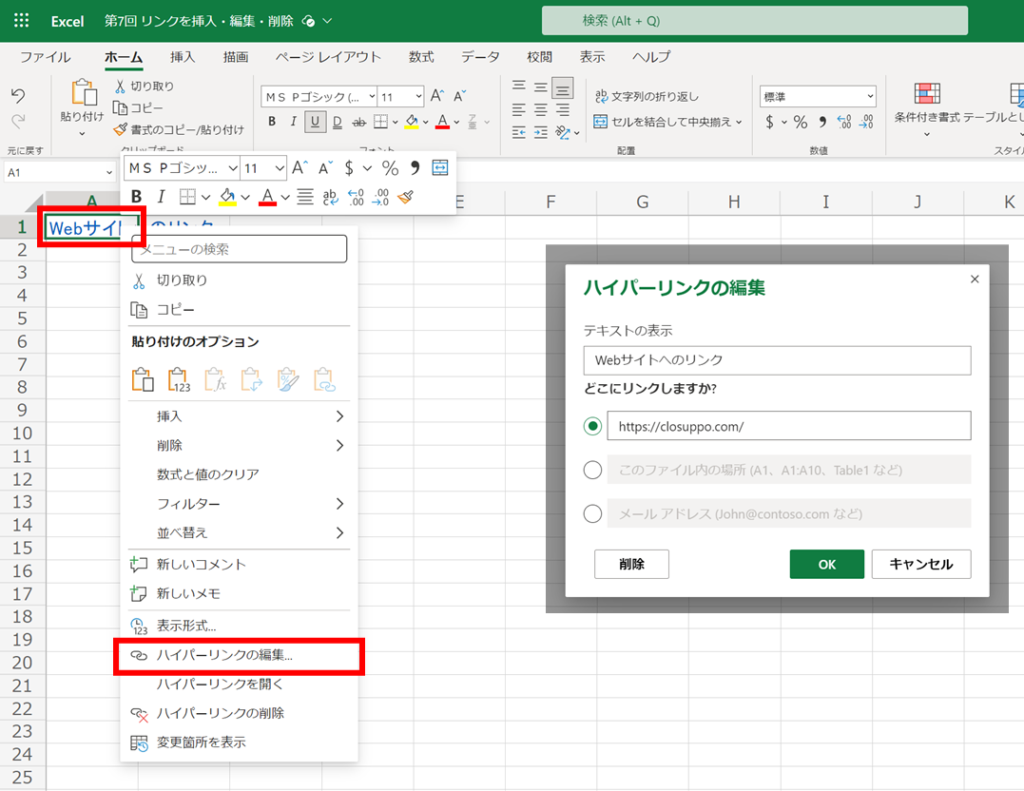This screenshot has width=1024, height=791.
Task: Click ribbon increase font size icon
Action: click(x=437, y=96)
